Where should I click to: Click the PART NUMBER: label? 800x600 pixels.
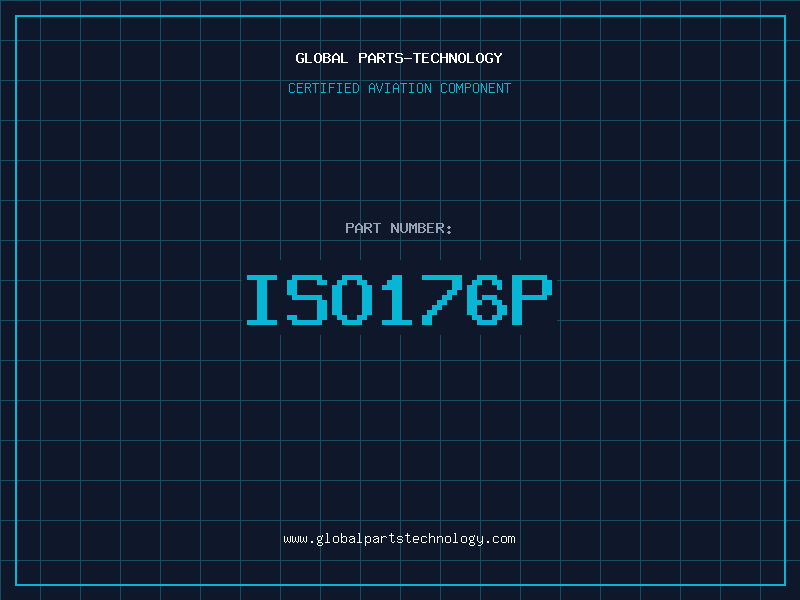399,228
